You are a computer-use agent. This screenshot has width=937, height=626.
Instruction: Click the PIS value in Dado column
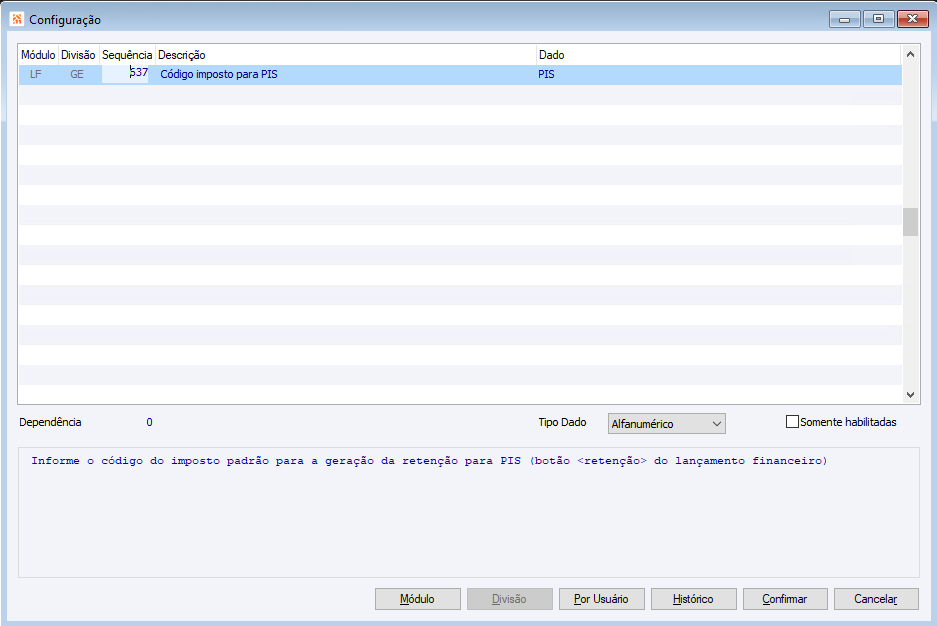(x=546, y=74)
